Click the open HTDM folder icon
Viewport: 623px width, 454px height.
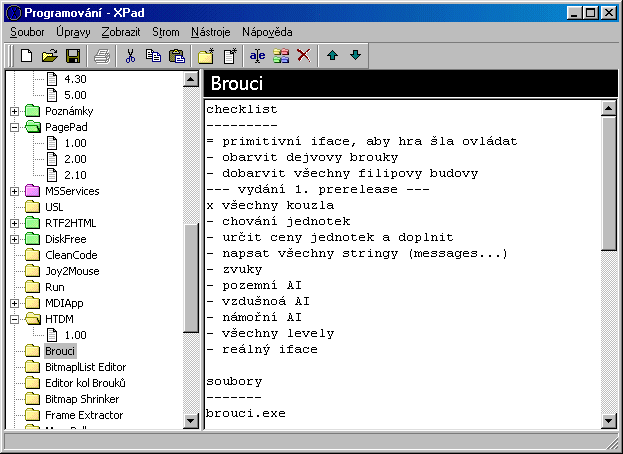pyautogui.click(x=33, y=319)
